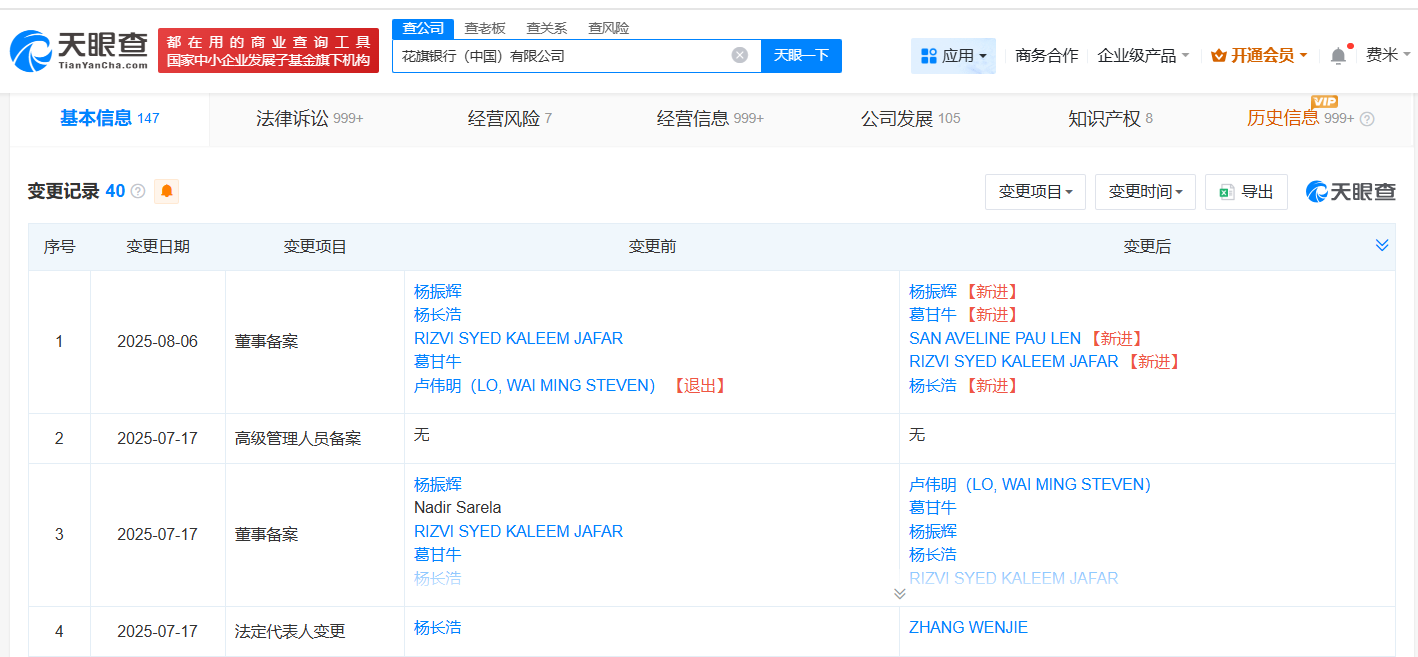Click Nadir Sarela text in row 3
Viewport: 1418px width, 657px height.
(458, 507)
